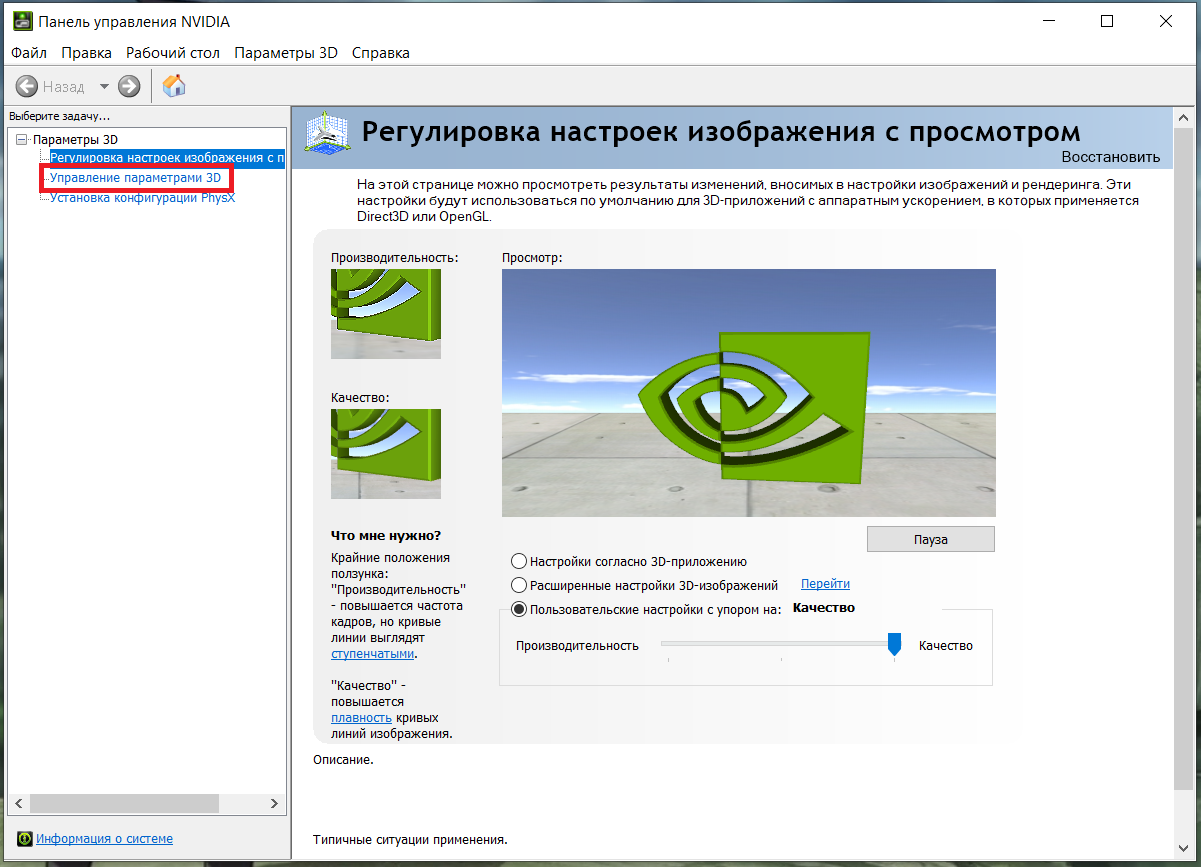Screen dimensions: 1201x867
Task: Select Настройки согласно 3D-приложению radio button
Action: (x=519, y=562)
